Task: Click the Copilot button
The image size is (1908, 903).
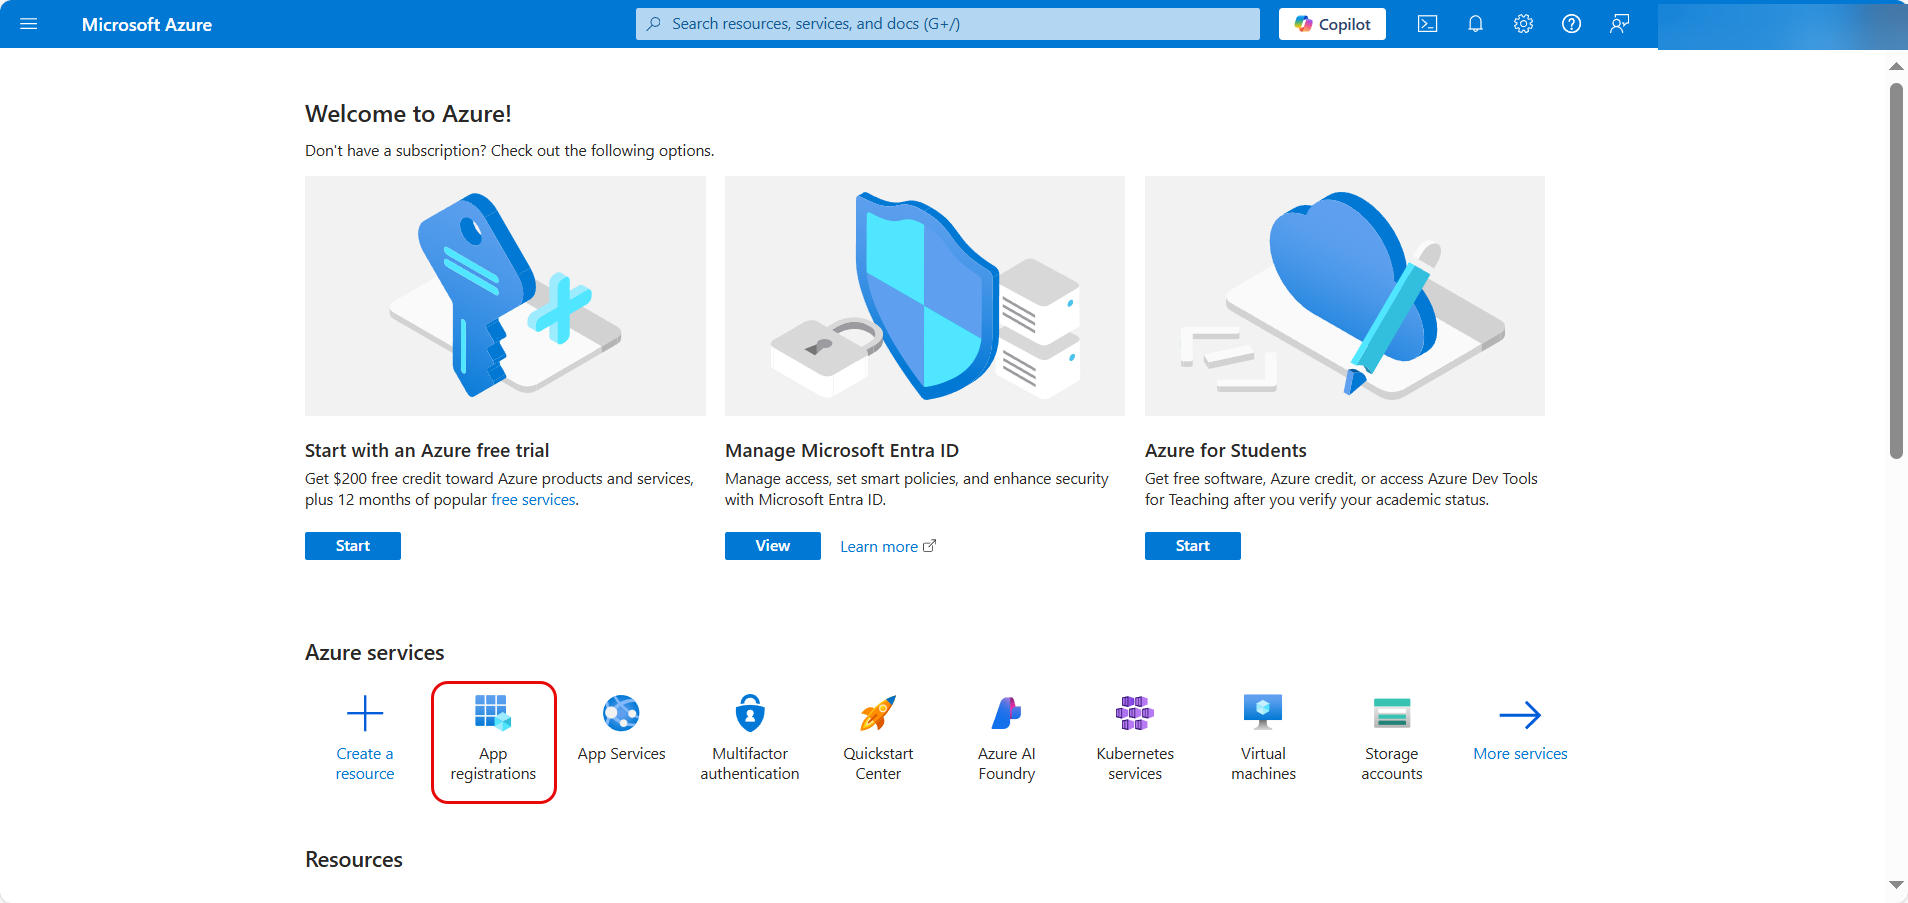Action: click(x=1332, y=24)
